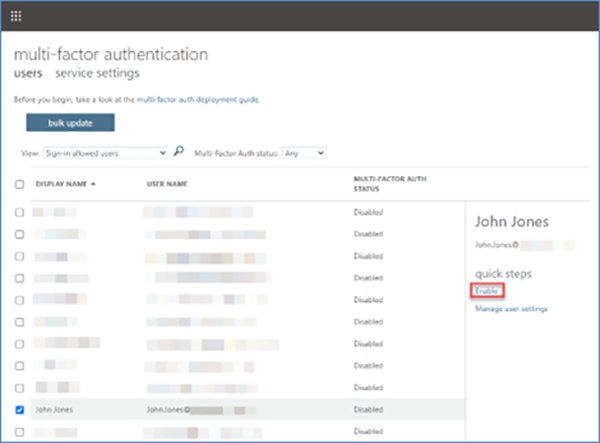The height and width of the screenshot is (443, 600).
Task: Tick the checkbox directly above John Jones
Action: (x=20, y=387)
